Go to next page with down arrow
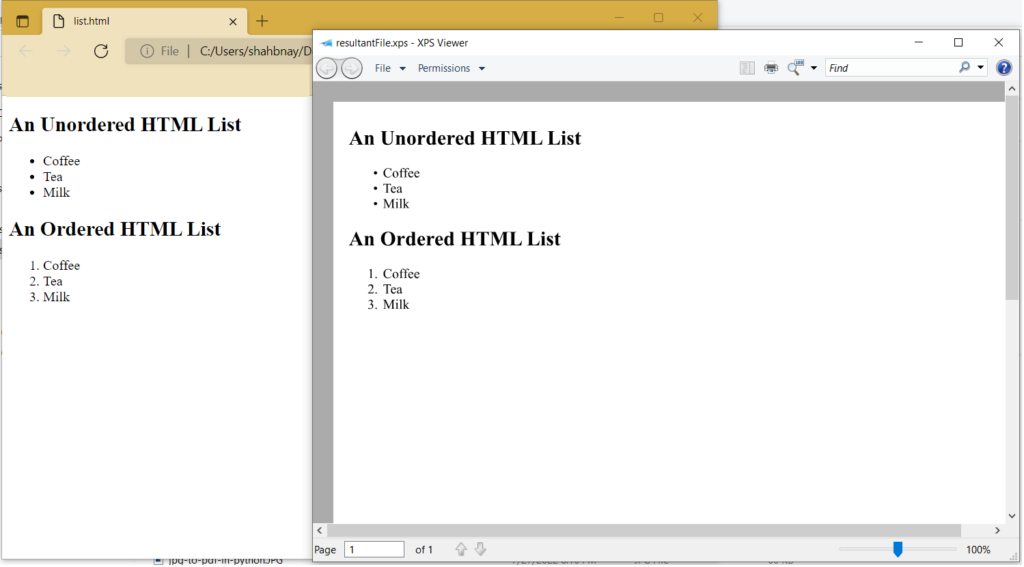 click(481, 549)
